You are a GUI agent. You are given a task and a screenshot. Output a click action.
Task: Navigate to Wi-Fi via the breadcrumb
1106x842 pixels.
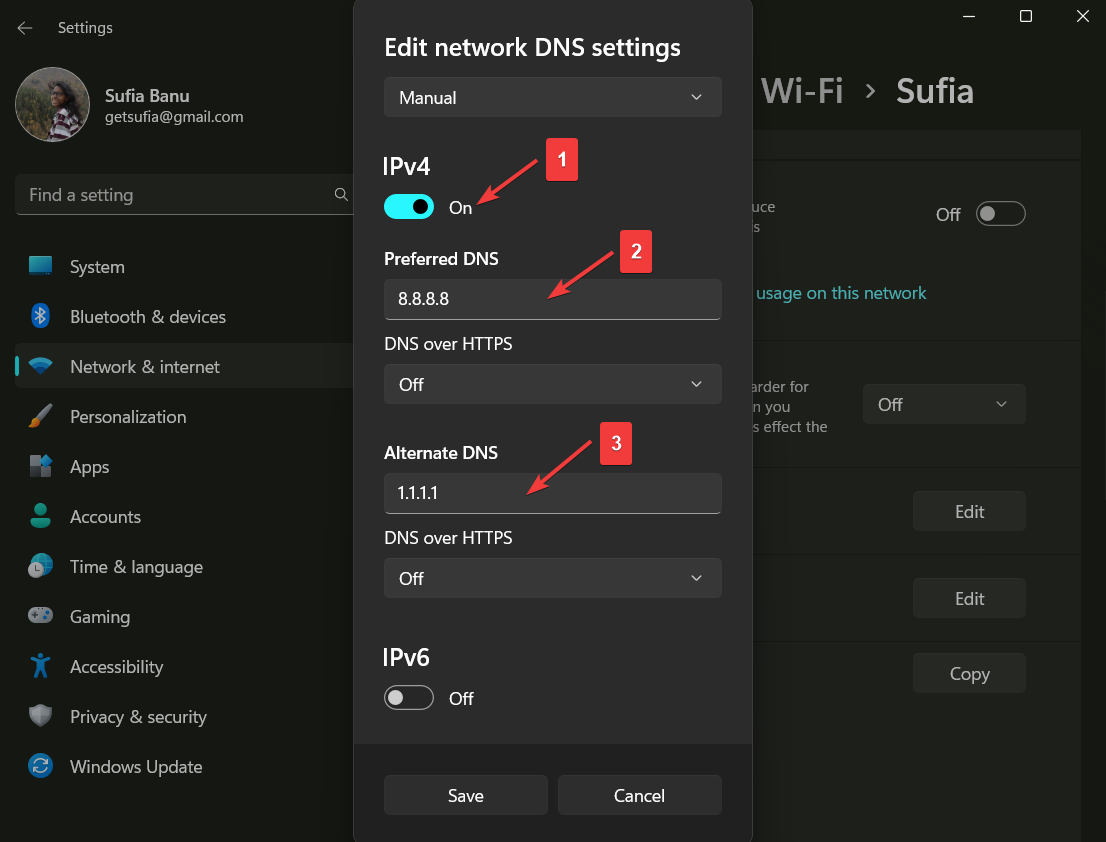point(803,90)
